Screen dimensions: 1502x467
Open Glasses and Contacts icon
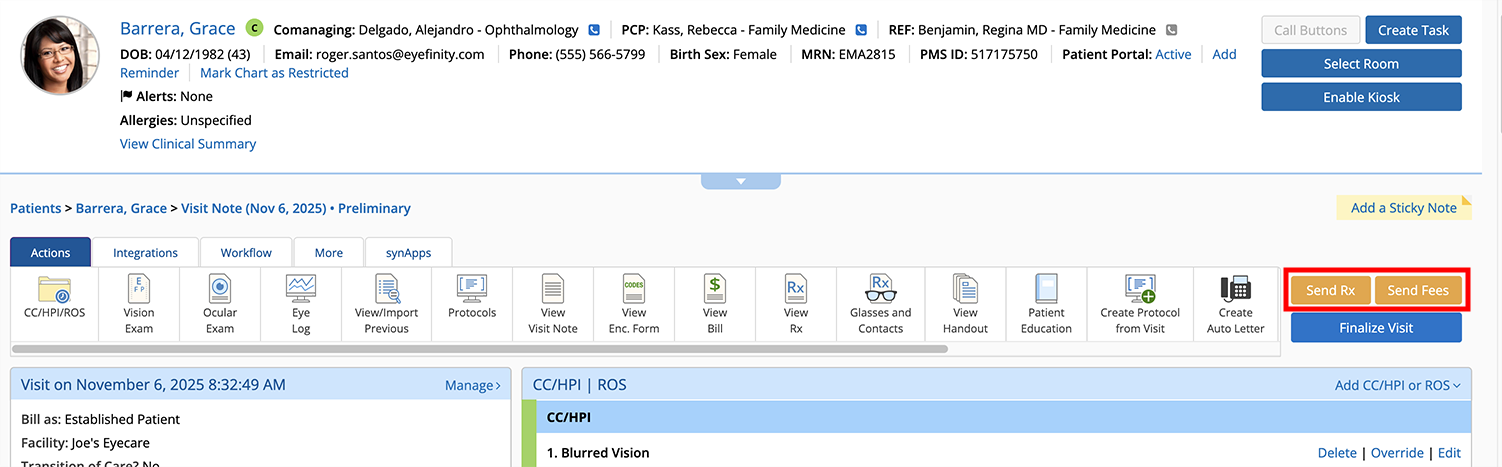point(880,290)
